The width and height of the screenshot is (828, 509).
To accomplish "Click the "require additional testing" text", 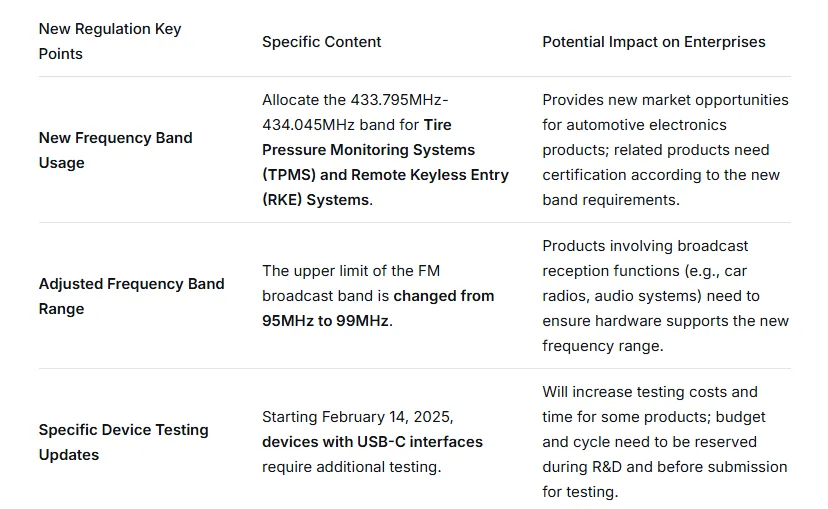I will tap(350, 467).
